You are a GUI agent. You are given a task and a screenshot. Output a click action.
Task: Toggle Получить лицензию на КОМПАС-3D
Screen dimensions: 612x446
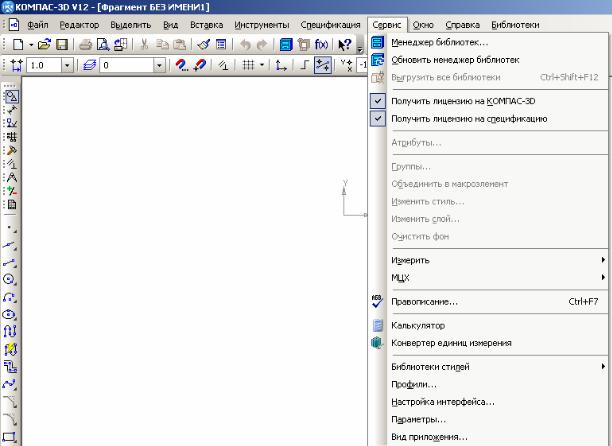click(488, 101)
